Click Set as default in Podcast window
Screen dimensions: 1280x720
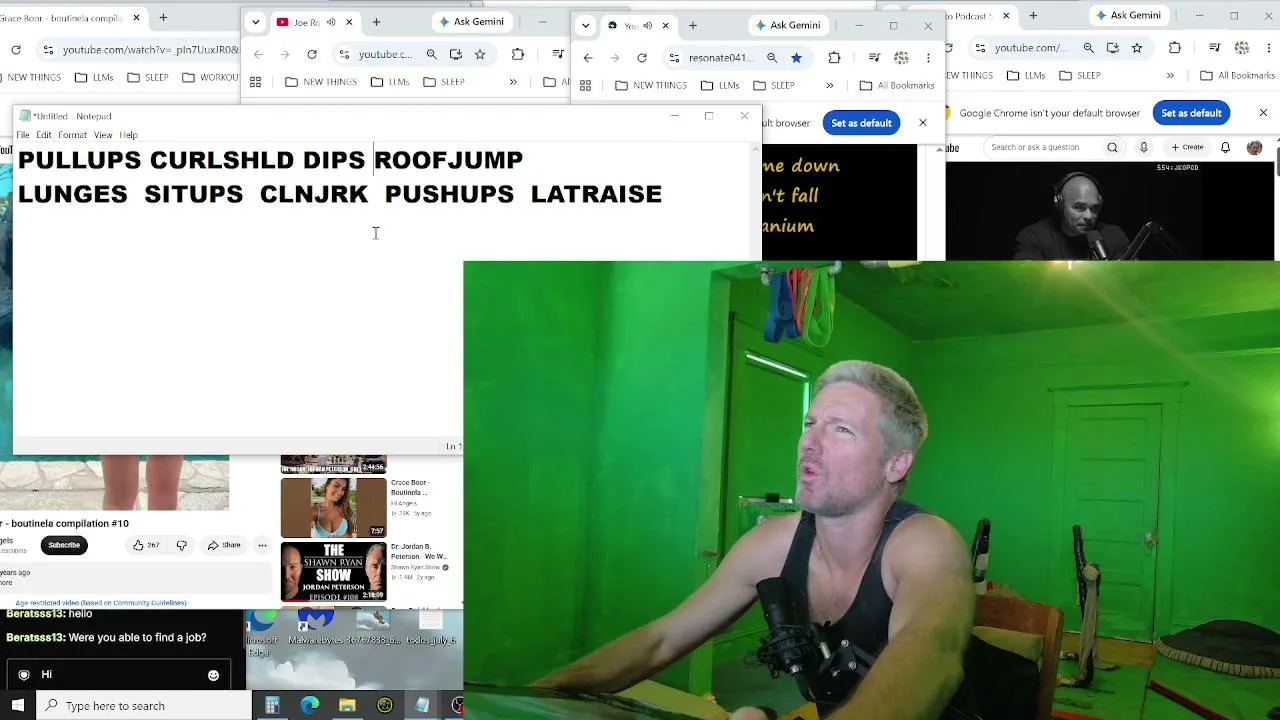coord(1191,113)
